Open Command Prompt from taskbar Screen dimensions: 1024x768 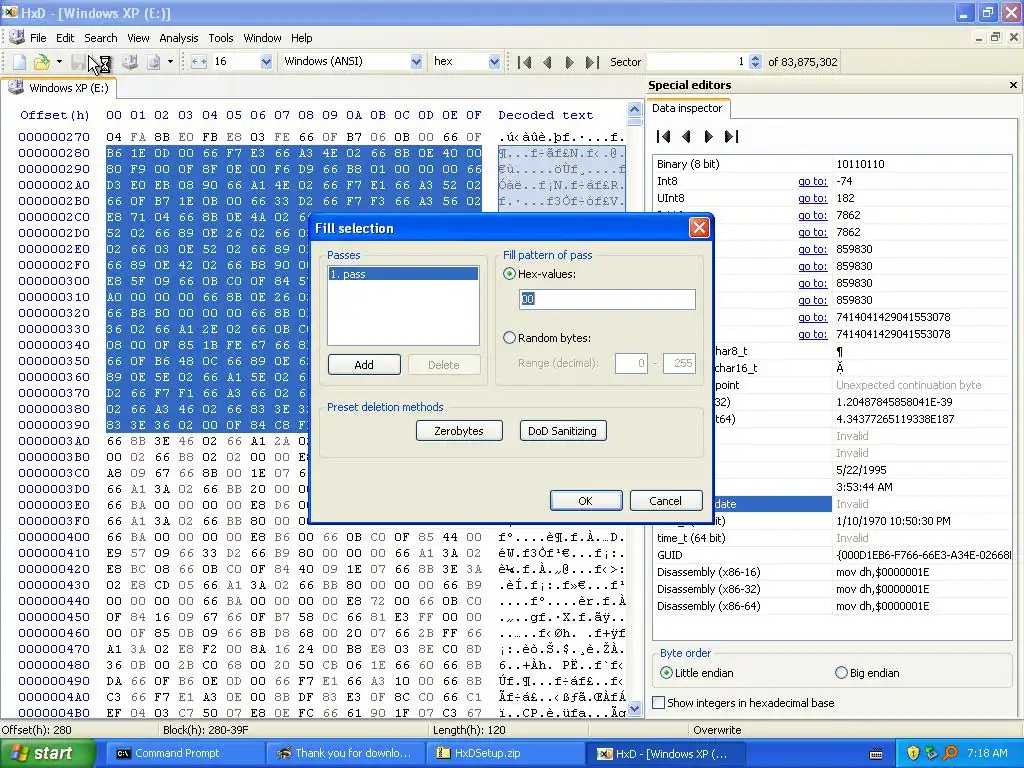(x=185, y=754)
